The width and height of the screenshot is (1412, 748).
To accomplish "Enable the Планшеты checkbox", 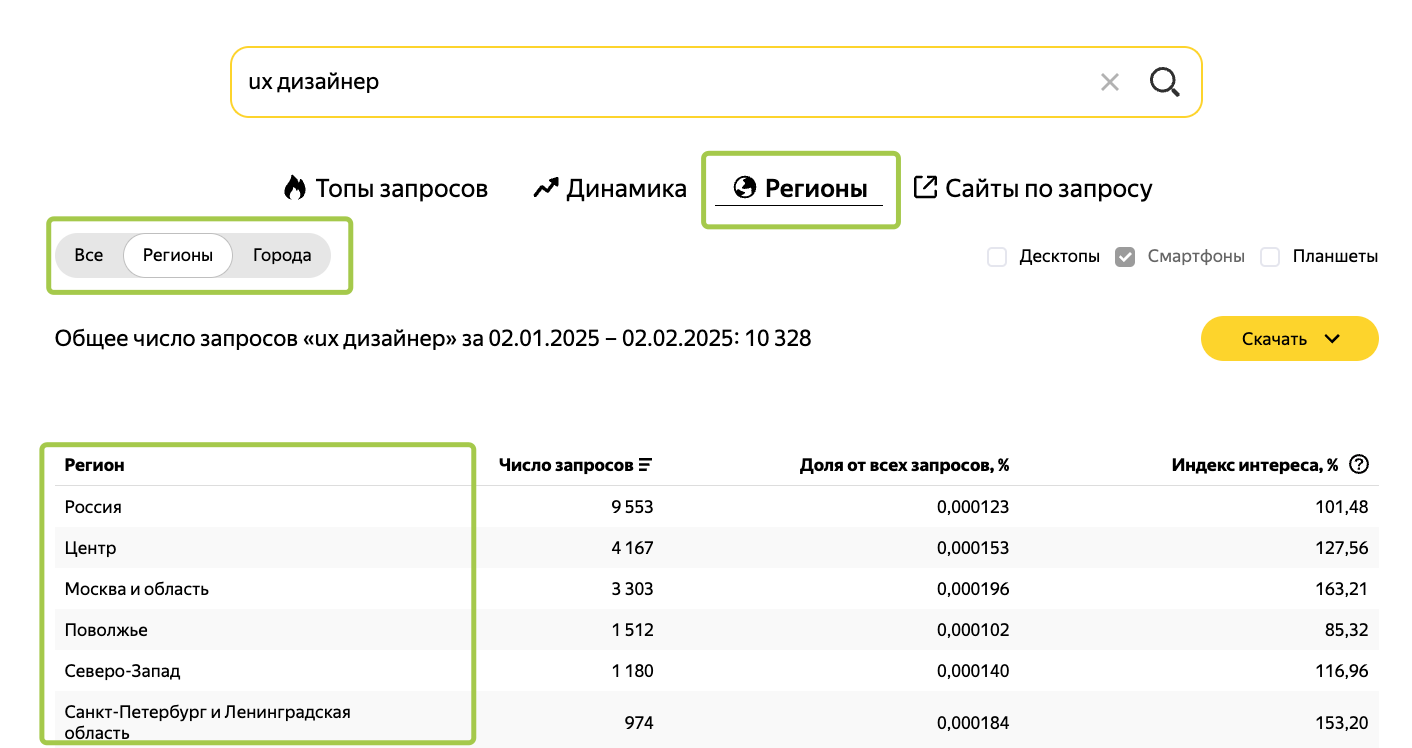I will click(x=1270, y=257).
